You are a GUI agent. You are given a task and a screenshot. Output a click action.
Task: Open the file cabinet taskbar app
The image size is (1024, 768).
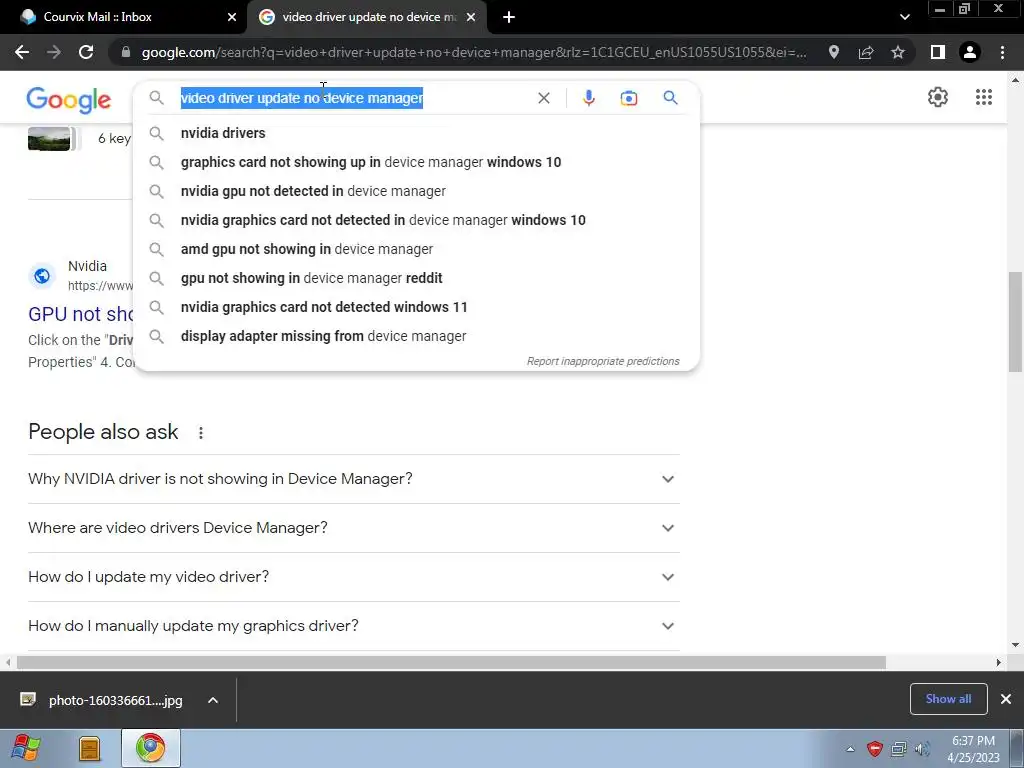pyautogui.click(x=89, y=748)
